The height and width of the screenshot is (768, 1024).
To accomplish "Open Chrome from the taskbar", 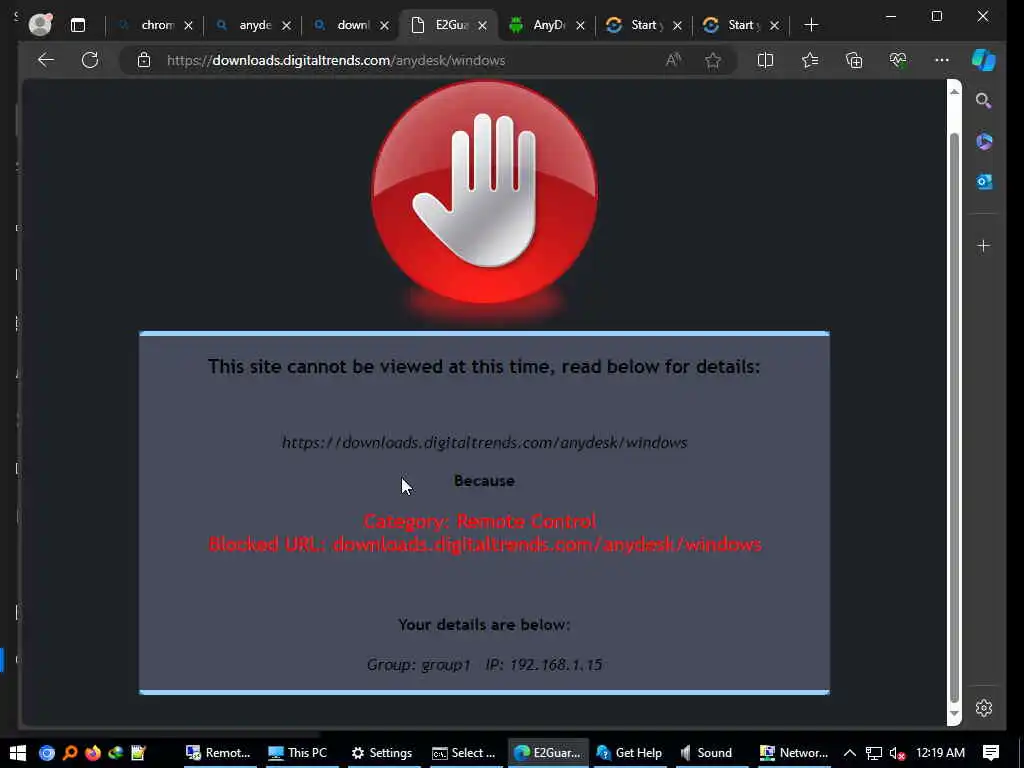I will pyautogui.click(x=46, y=753).
